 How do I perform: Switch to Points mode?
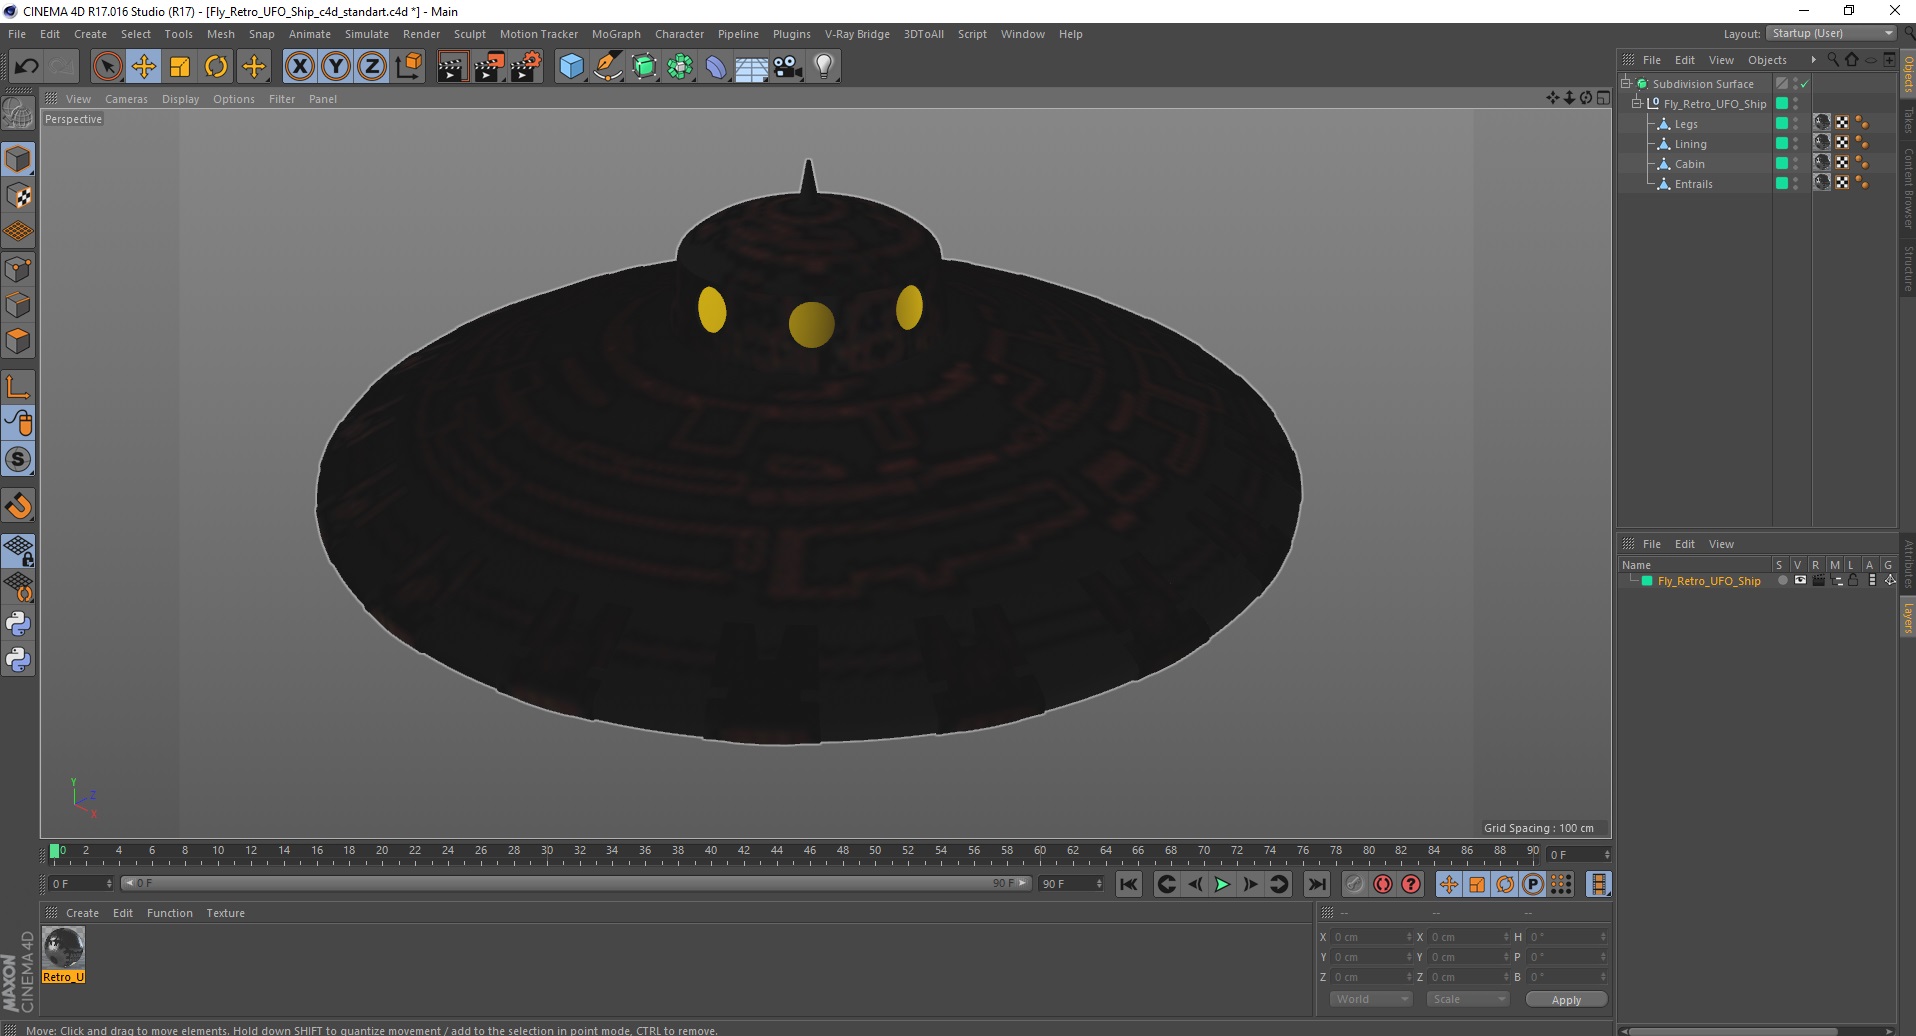[x=18, y=269]
